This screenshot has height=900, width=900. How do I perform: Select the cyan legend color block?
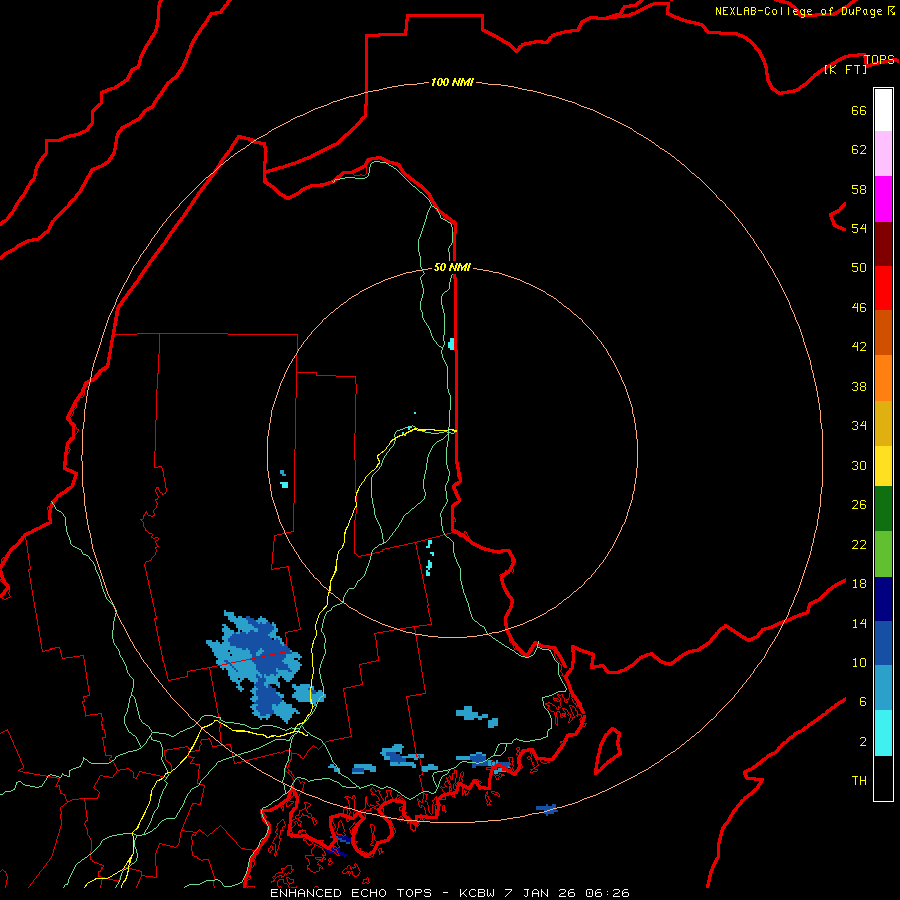point(883,733)
